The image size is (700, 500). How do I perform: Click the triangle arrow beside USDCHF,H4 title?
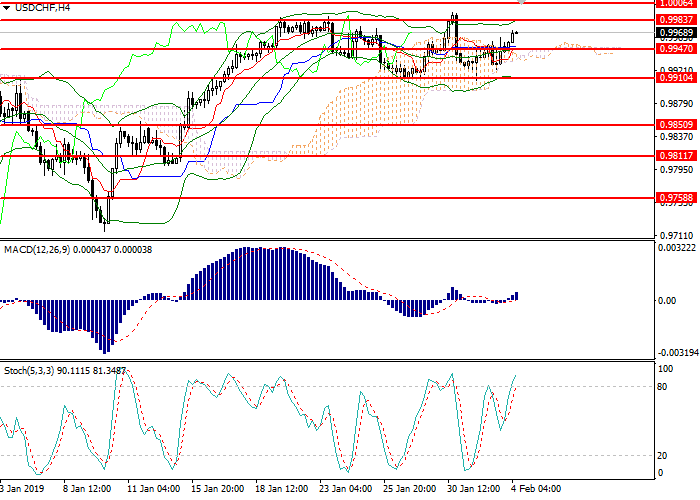point(7,8)
